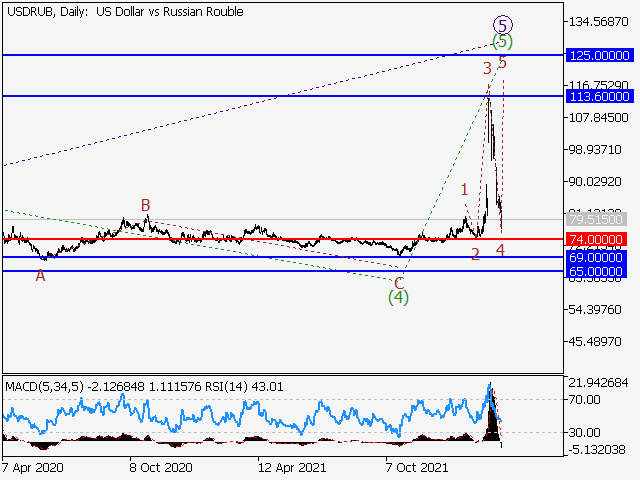
Task: Click the 30.00 RSI level label
Action: tap(585, 432)
